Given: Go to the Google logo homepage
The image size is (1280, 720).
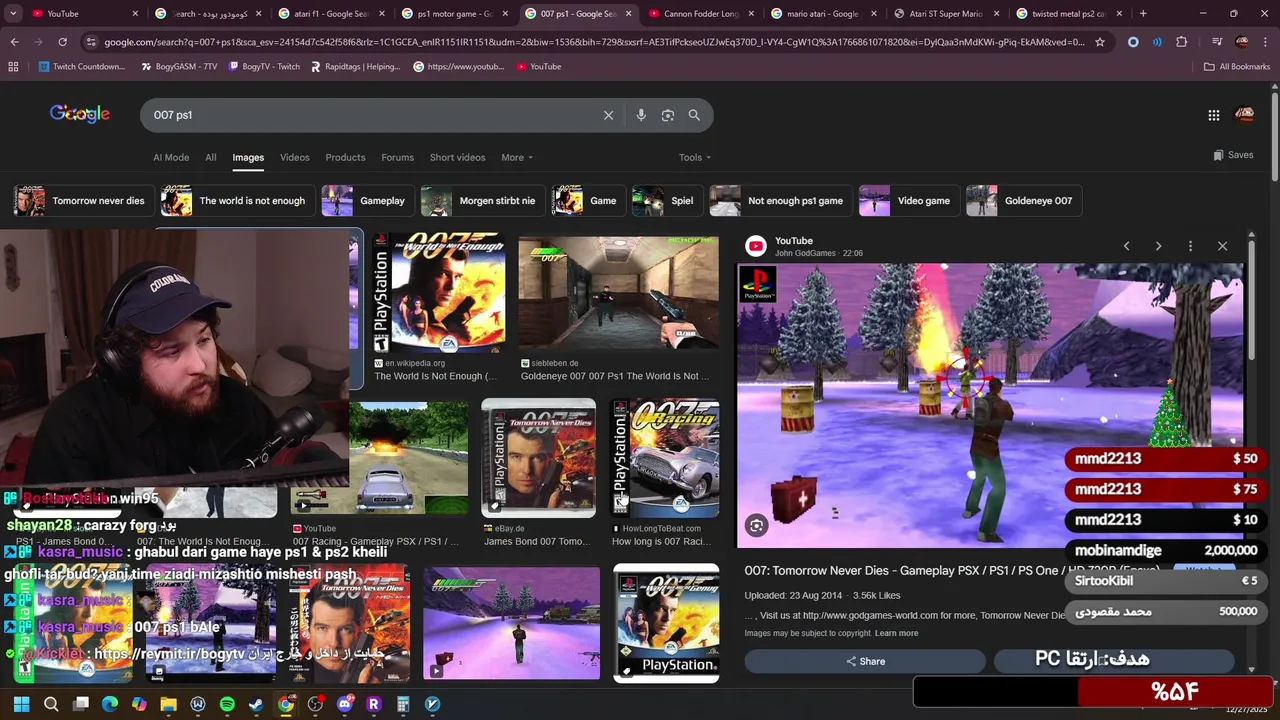Looking at the screenshot, I should point(80,114).
